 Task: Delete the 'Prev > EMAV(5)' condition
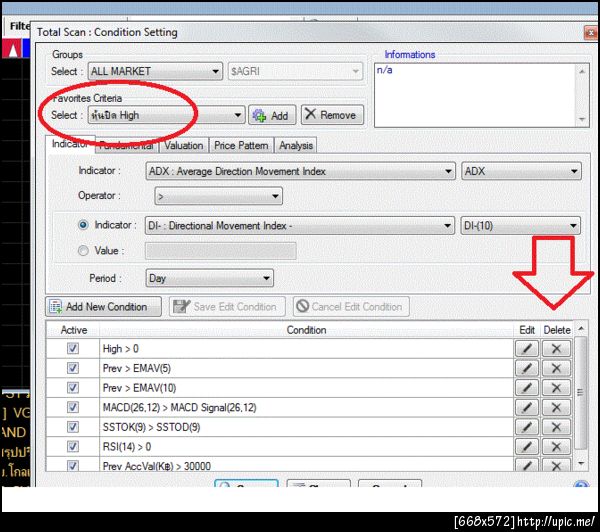(556, 368)
